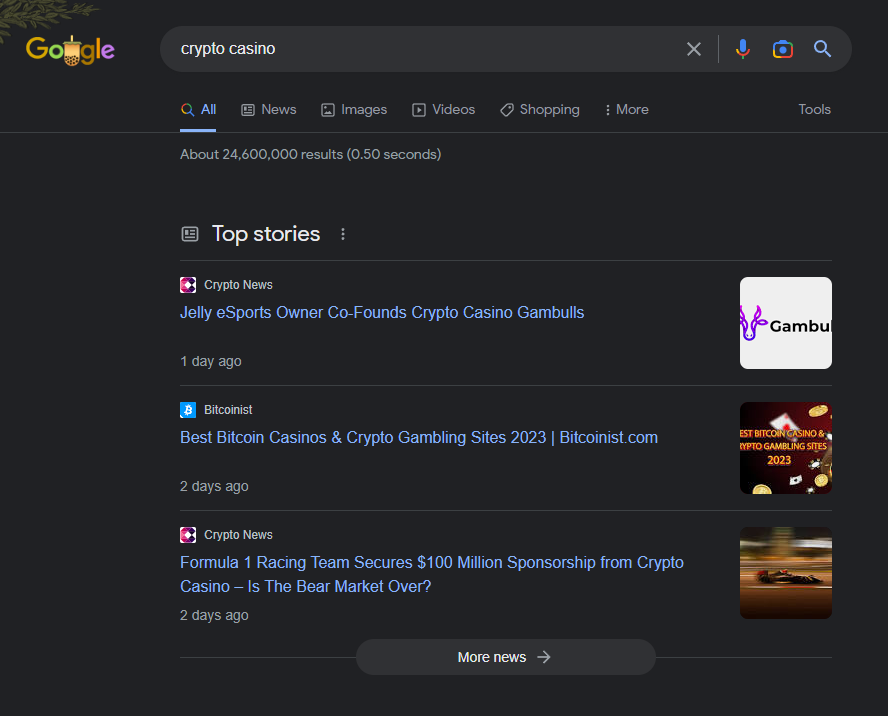The height and width of the screenshot is (716, 888).
Task: Click the Bitcoinist favicon
Action: (188, 410)
